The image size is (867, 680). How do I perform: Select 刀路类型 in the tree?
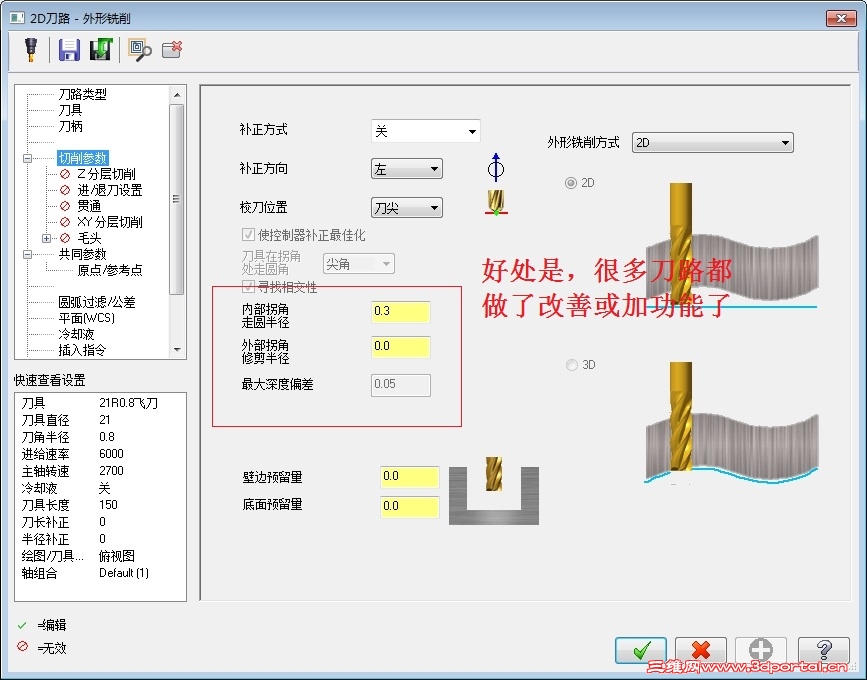click(82, 94)
